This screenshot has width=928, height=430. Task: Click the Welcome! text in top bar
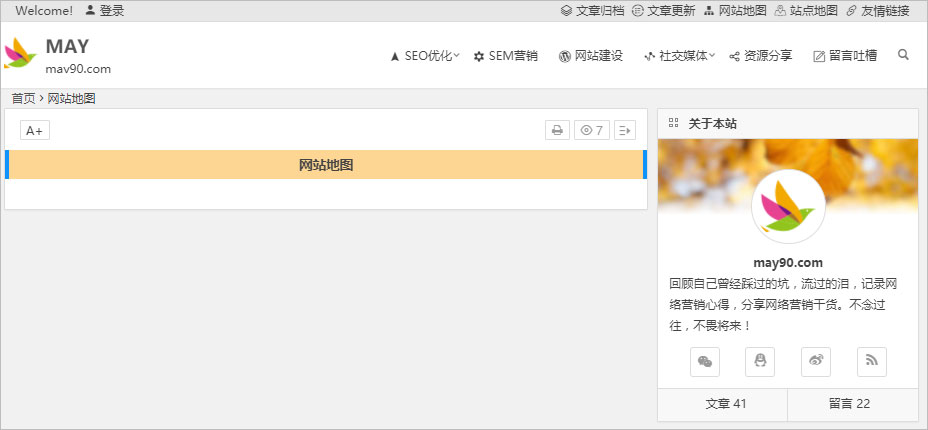pos(44,11)
